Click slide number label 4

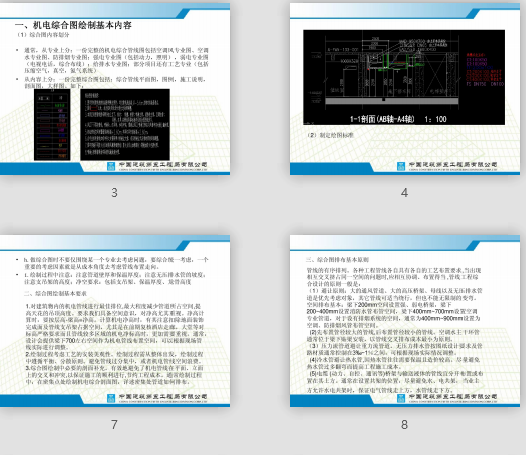click(x=405, y=193)
